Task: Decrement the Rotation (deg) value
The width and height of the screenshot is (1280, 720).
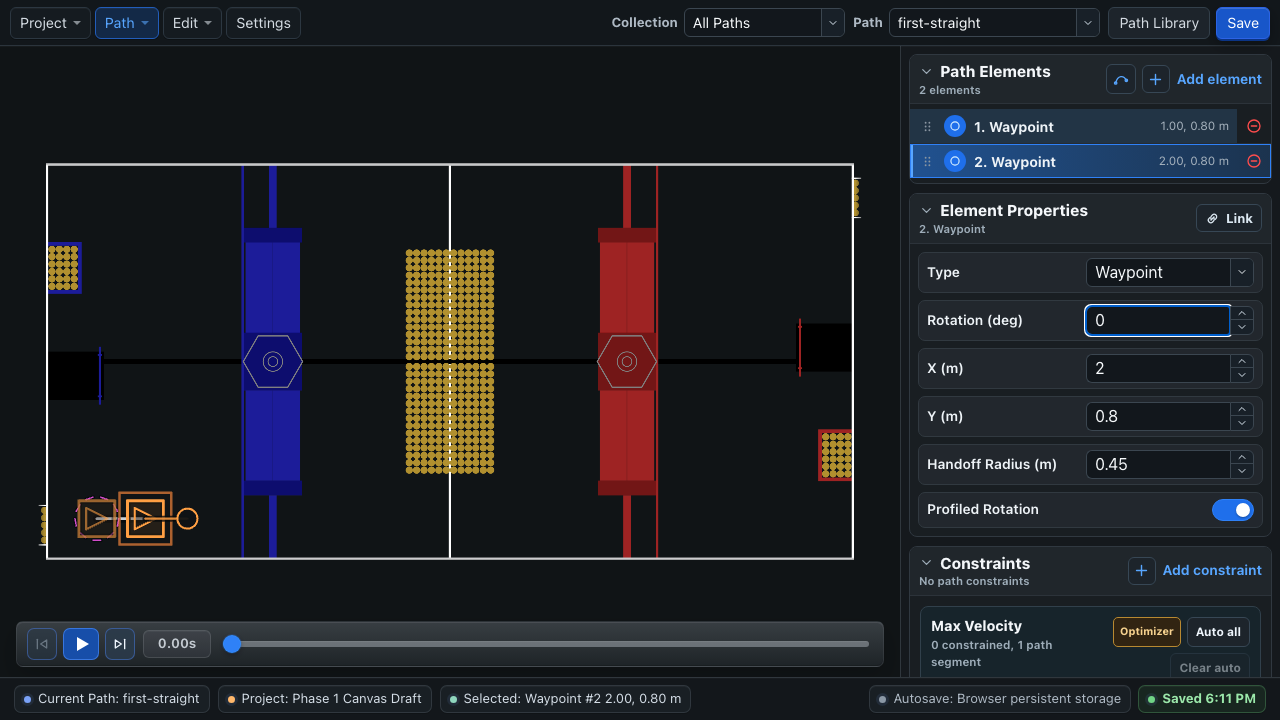Action: tap(1242, 327)
